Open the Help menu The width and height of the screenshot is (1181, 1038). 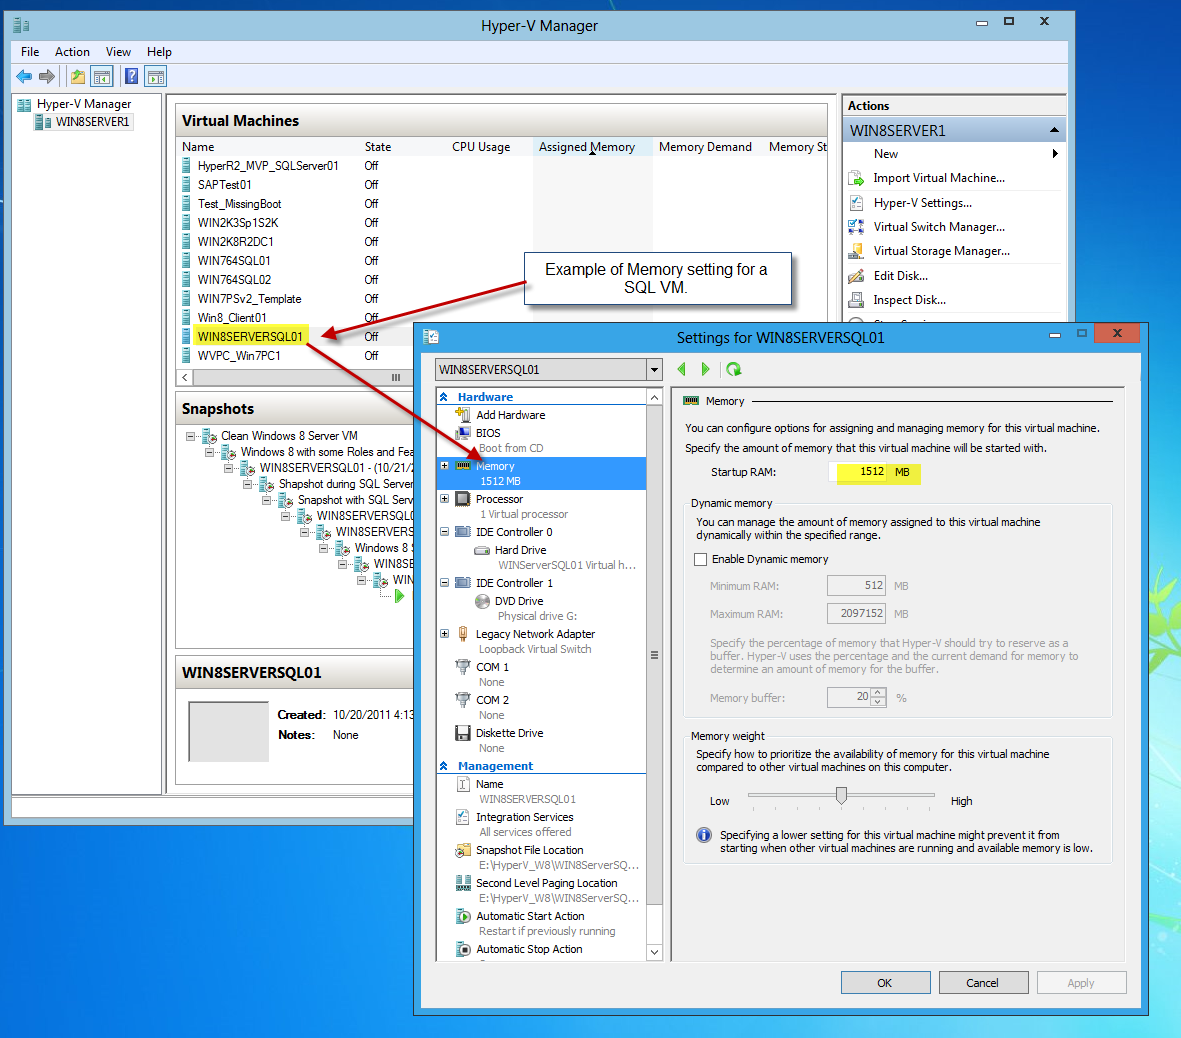pyautogui.click(x=159, y=52)
